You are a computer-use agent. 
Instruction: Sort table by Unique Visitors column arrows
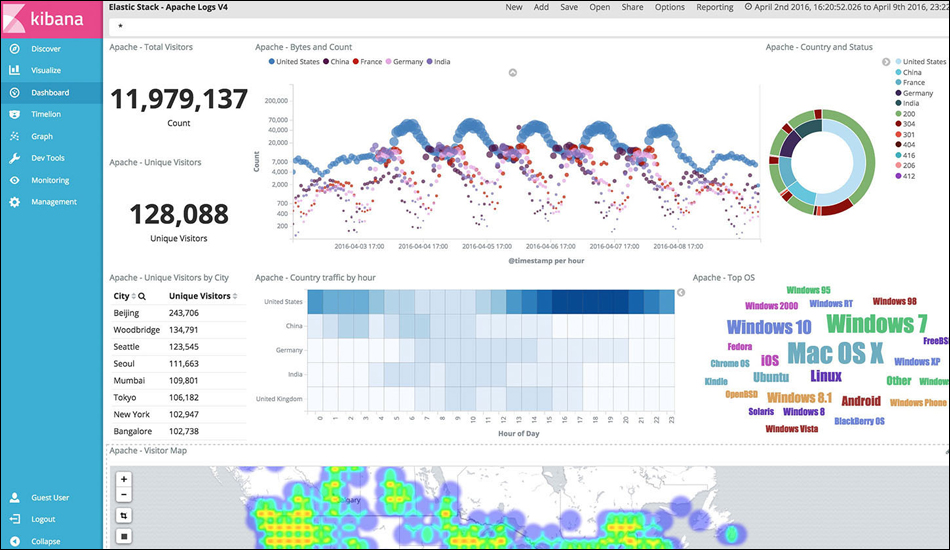coord(235,296)
